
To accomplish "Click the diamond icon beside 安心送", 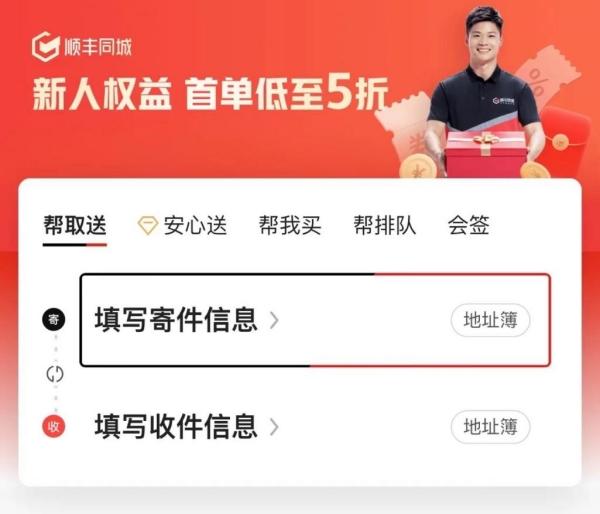I will (x=148, y=225).
